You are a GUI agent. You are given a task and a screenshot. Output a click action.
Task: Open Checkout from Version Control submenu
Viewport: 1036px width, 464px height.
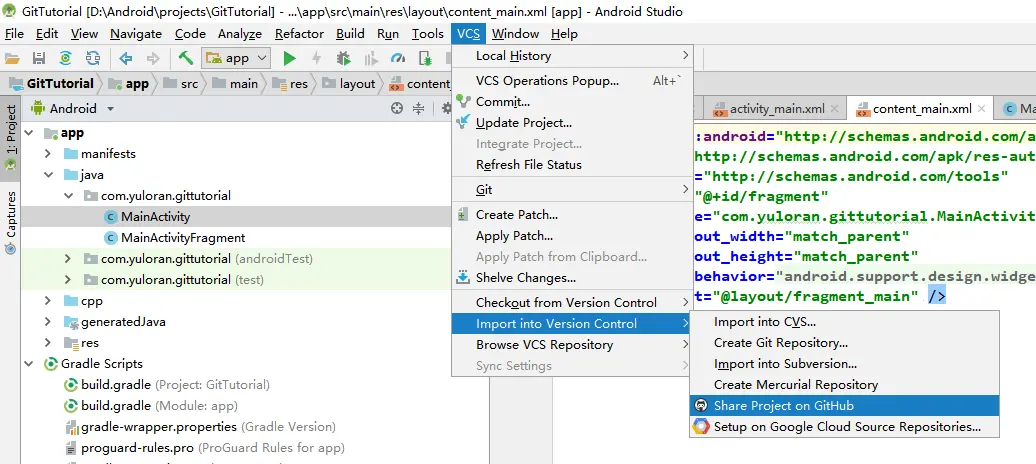pyautogui.click(x=572, y=303)
